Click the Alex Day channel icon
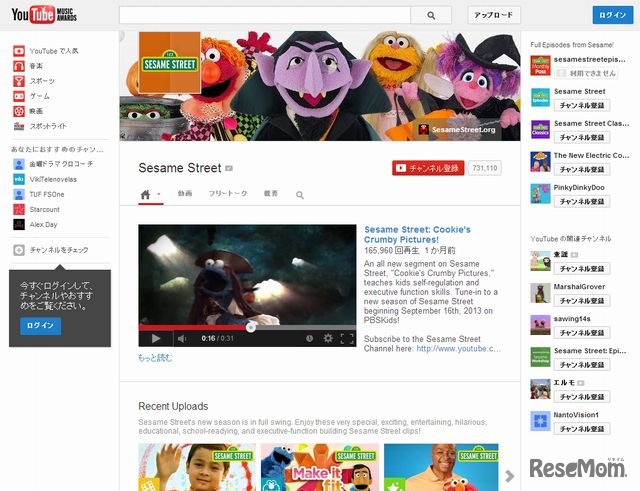The width and height of the screenshot is (640, 491). (19, 224)
